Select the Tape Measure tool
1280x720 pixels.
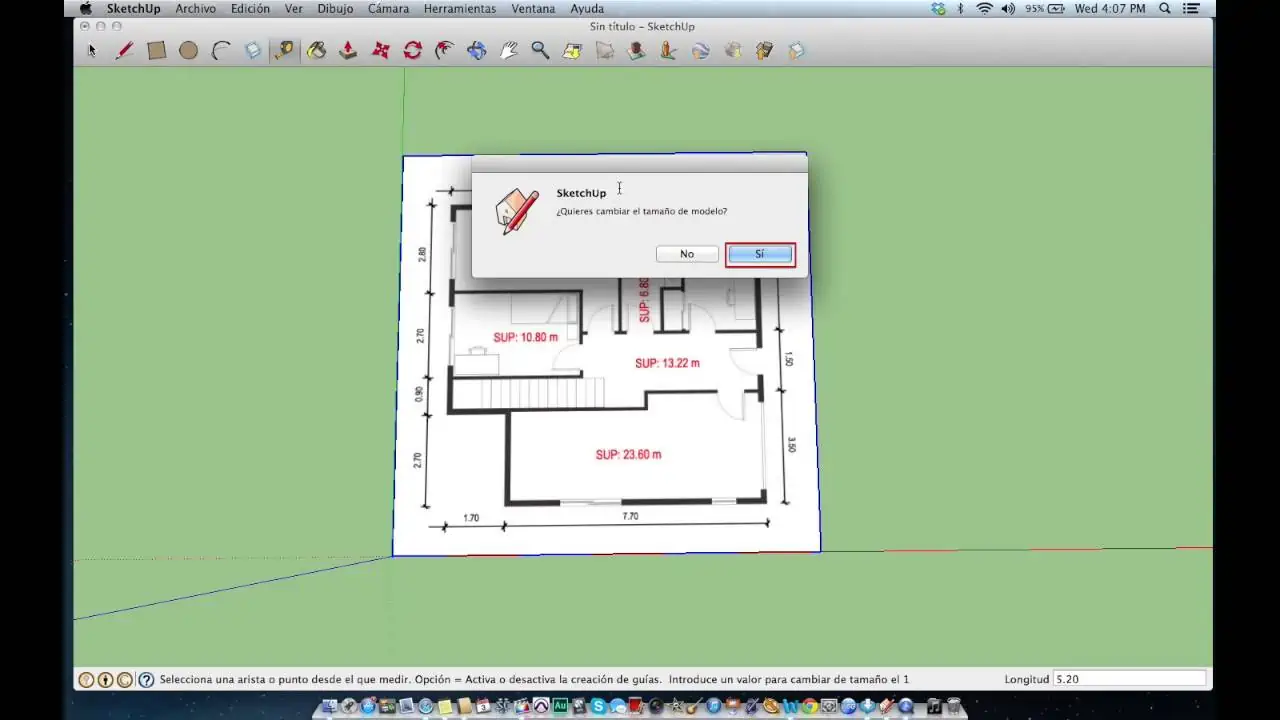284,50
